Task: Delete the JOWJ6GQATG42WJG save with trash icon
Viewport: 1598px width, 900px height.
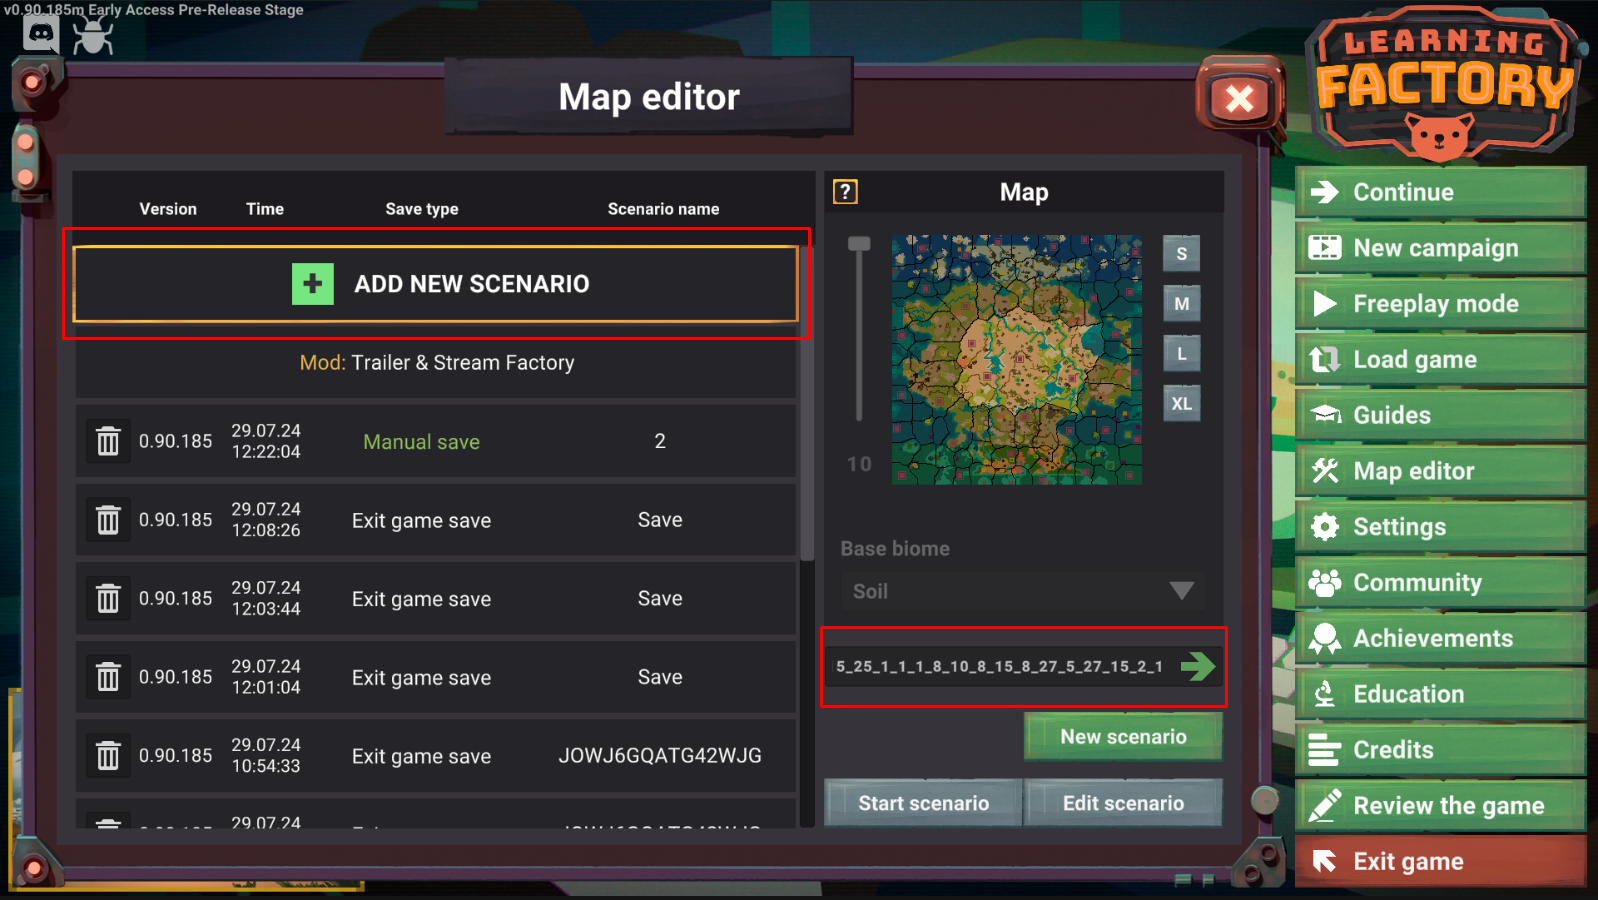Action: (x=108, y=756)
